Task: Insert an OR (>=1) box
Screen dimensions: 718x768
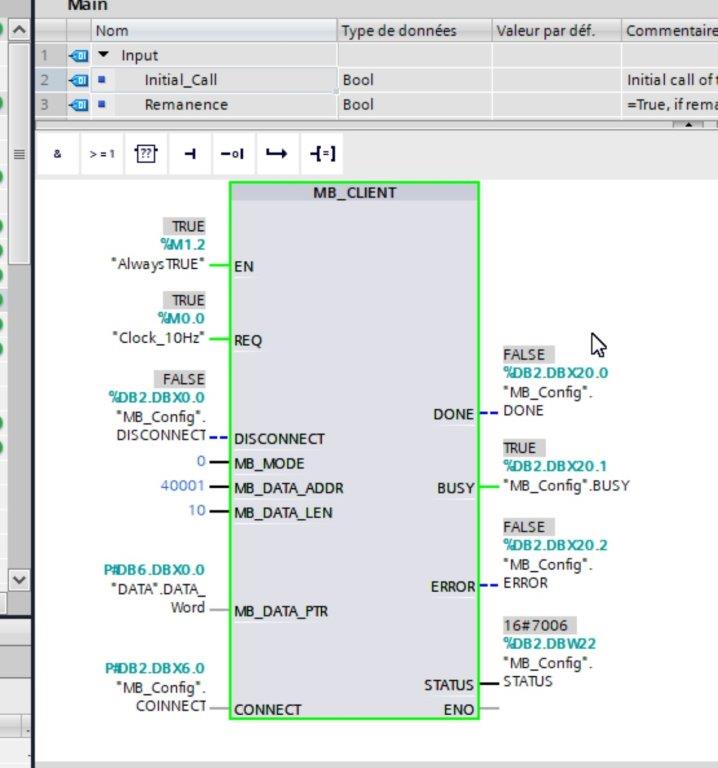Action: pos(102,154)
